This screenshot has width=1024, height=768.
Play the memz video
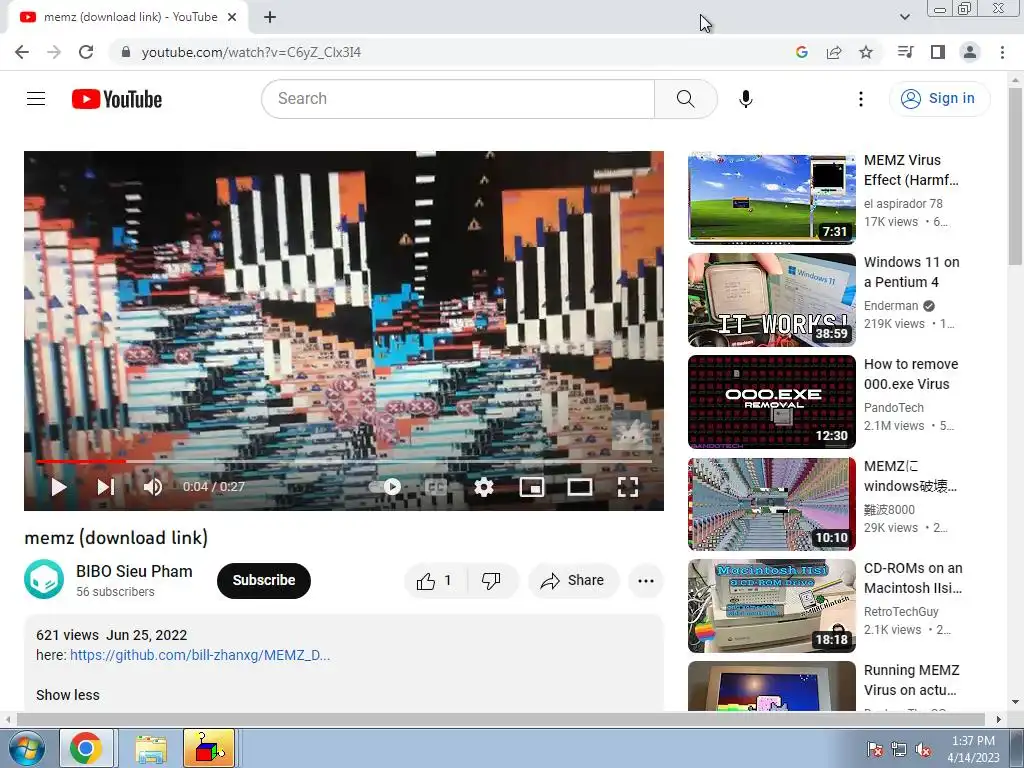point(59,487)
